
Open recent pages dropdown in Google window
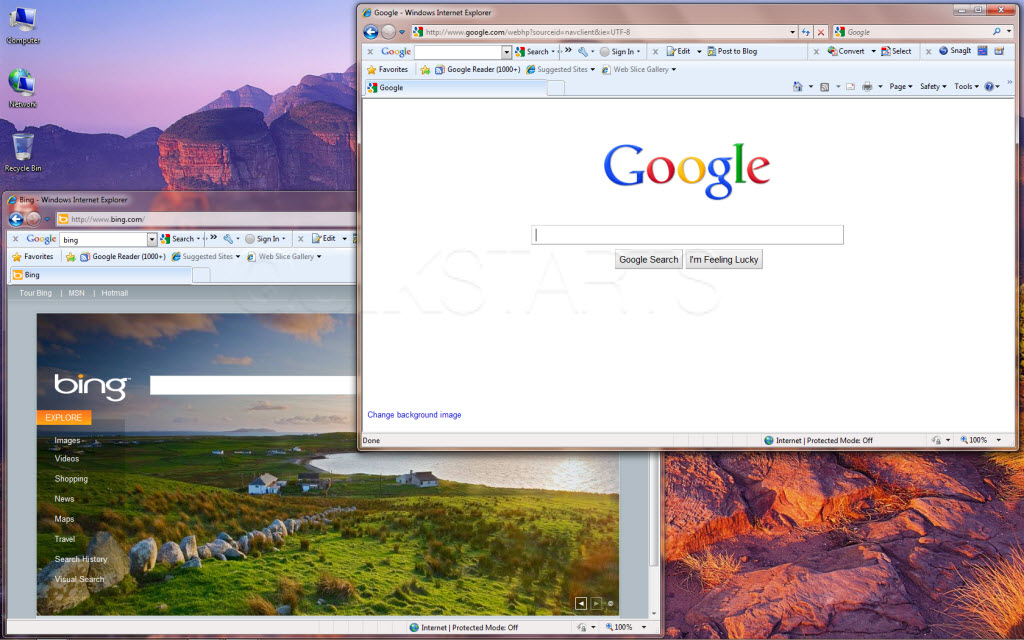(402, 32)
